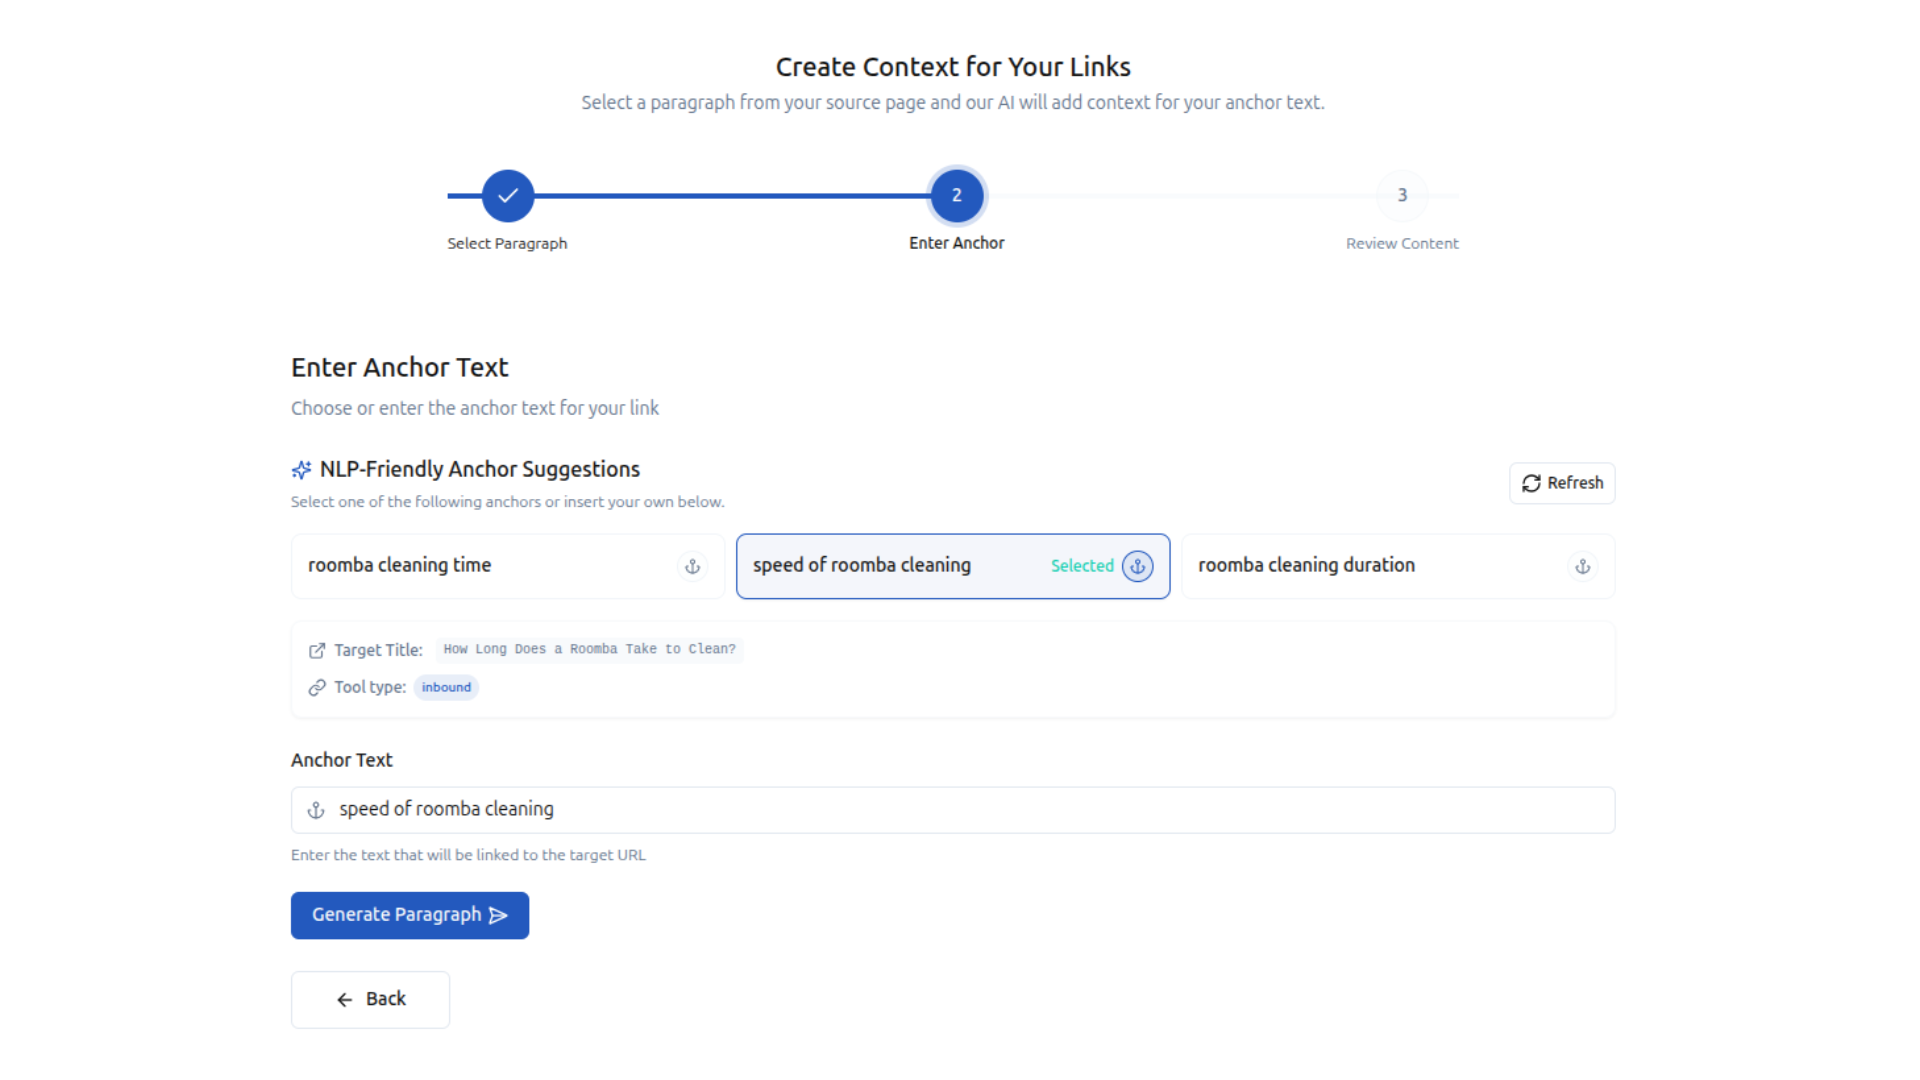Click anchor icon on 'speed of roomba cleaning' card

point(1137,566)
